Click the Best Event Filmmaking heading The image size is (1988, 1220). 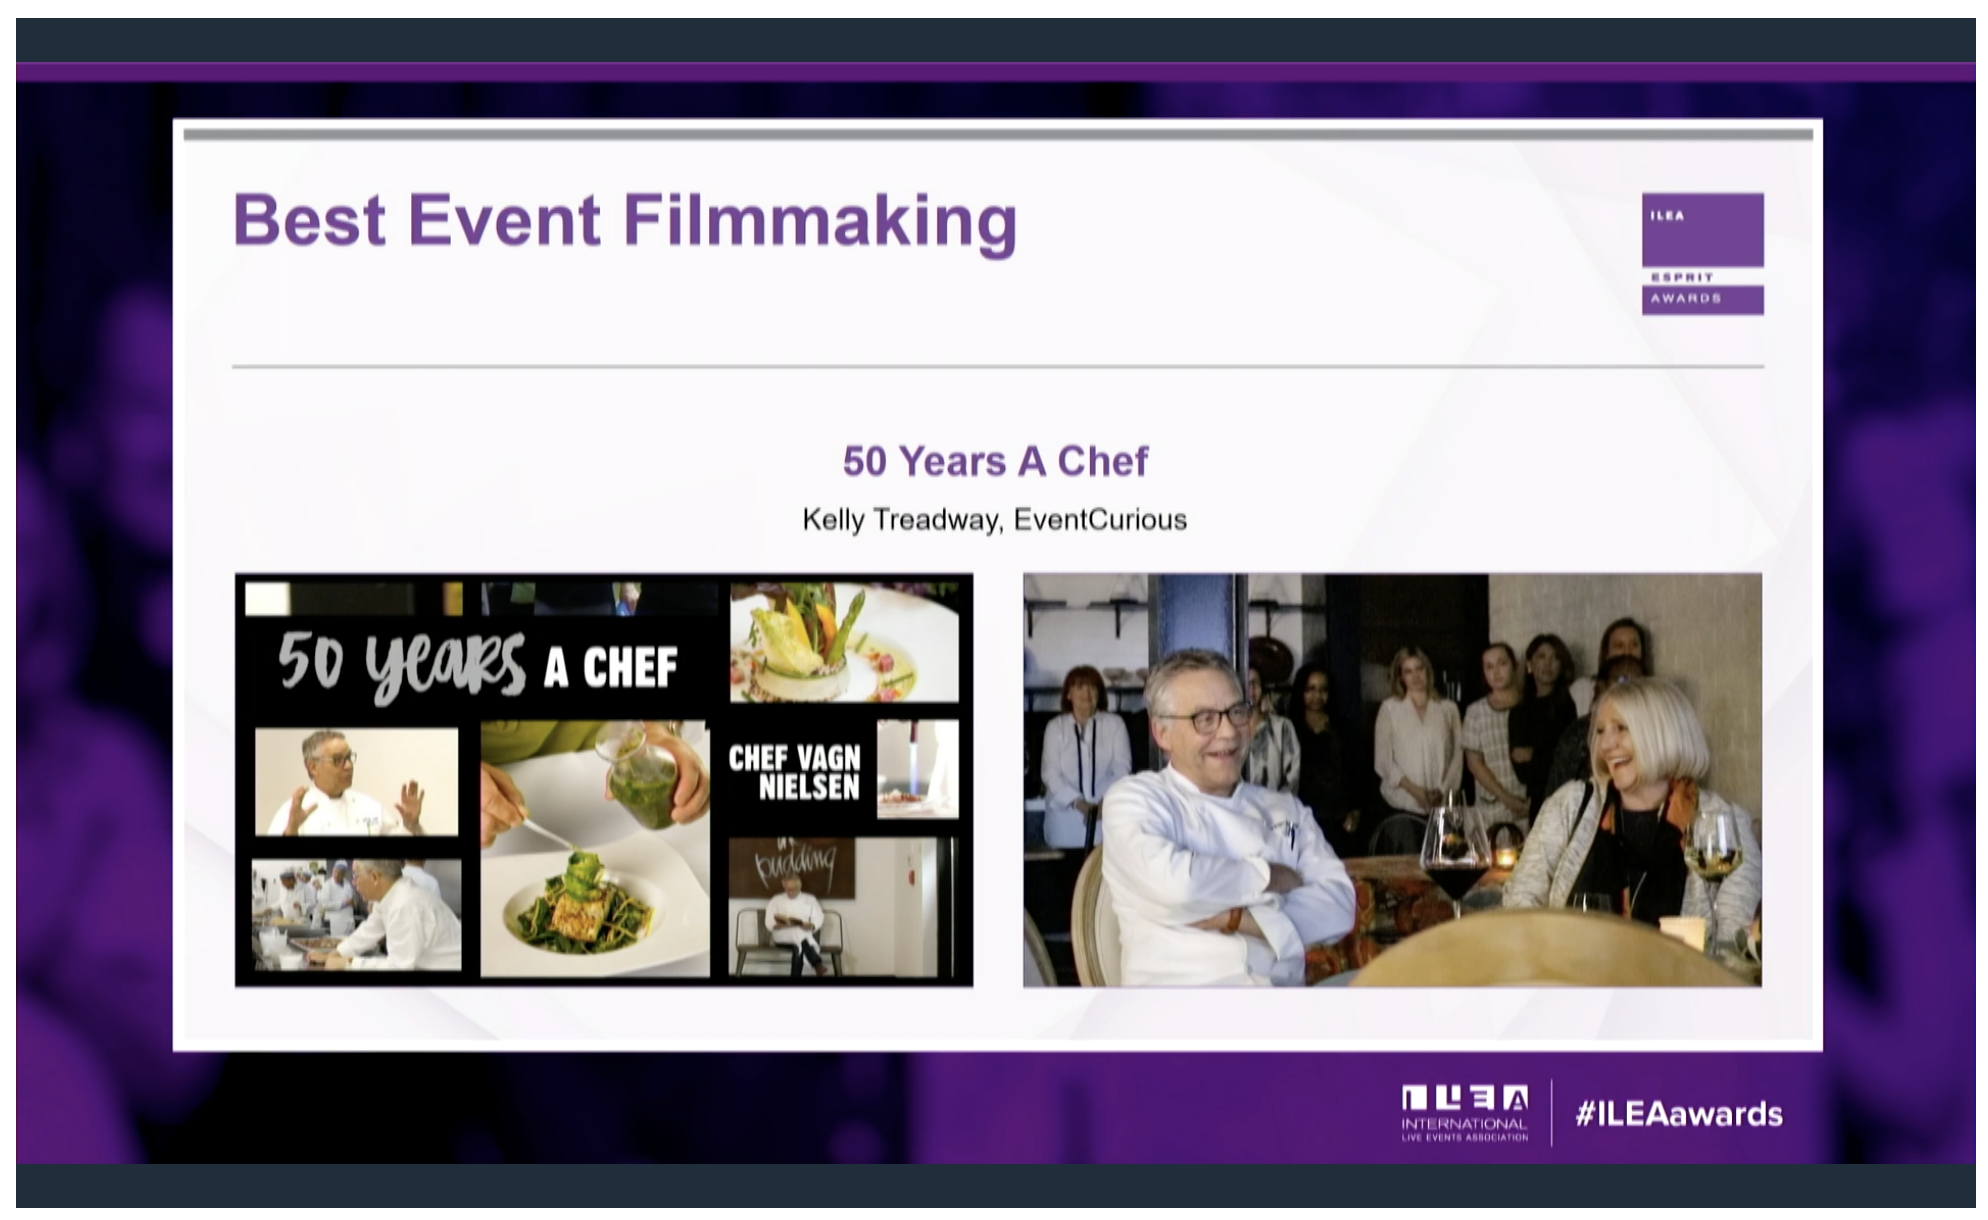click(x=624, y=220)
